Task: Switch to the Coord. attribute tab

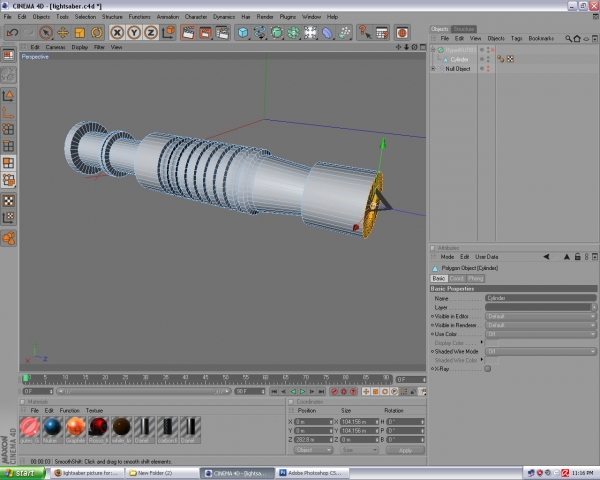Action: pos(457,278)
